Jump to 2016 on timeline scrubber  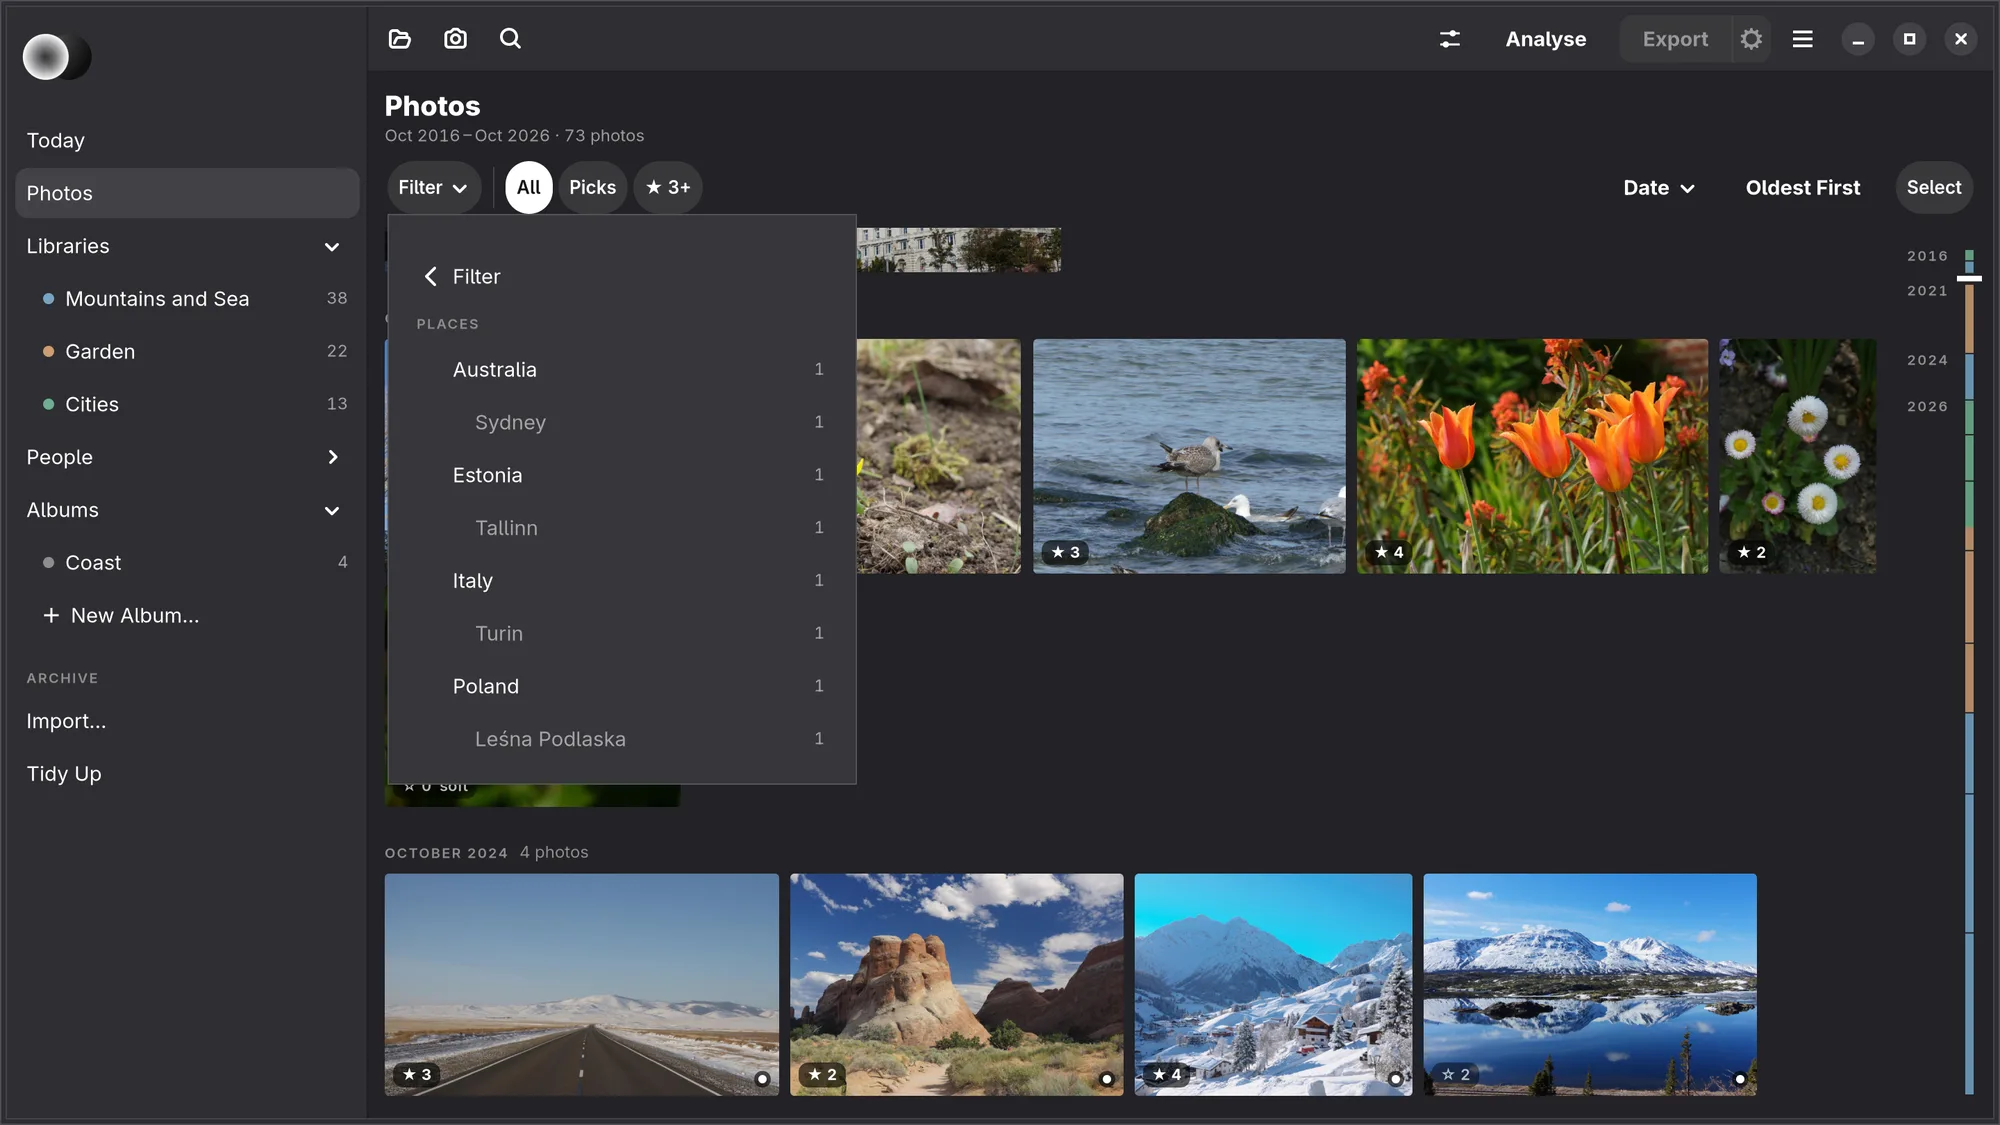tap(1927, 256)
